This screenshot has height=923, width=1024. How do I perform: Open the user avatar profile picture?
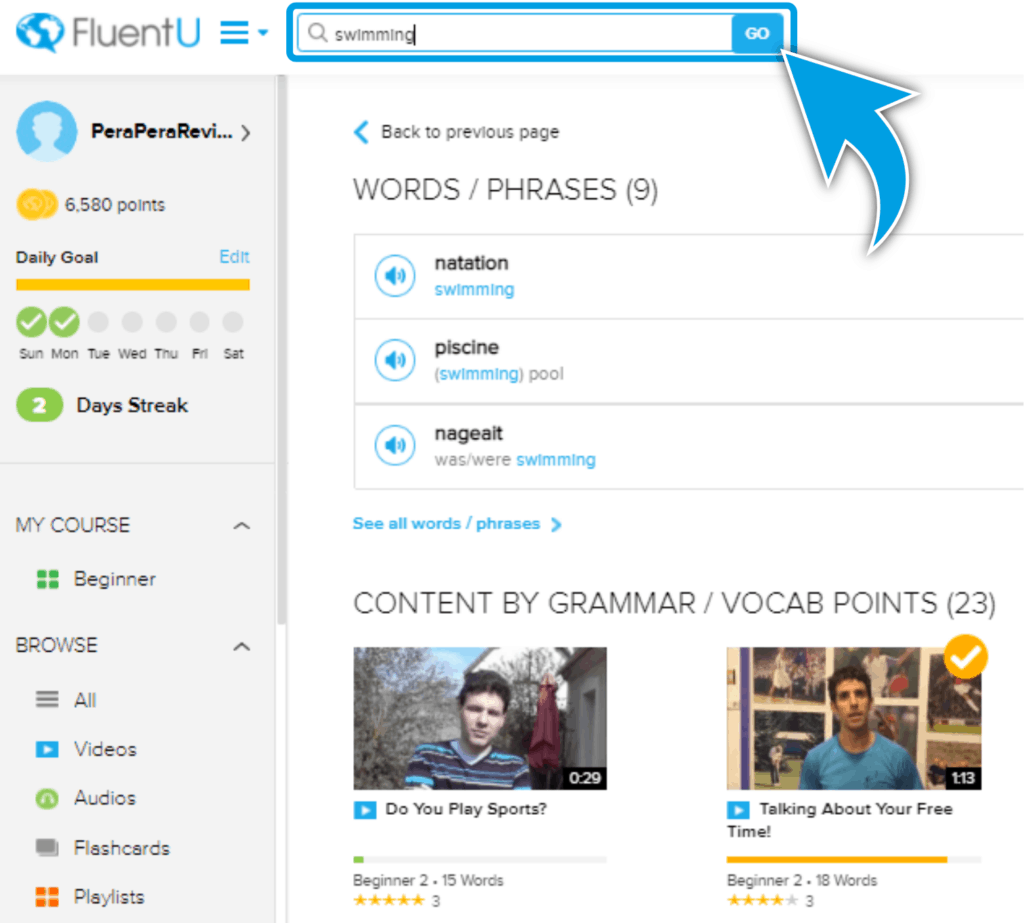(x=46, y=131)
